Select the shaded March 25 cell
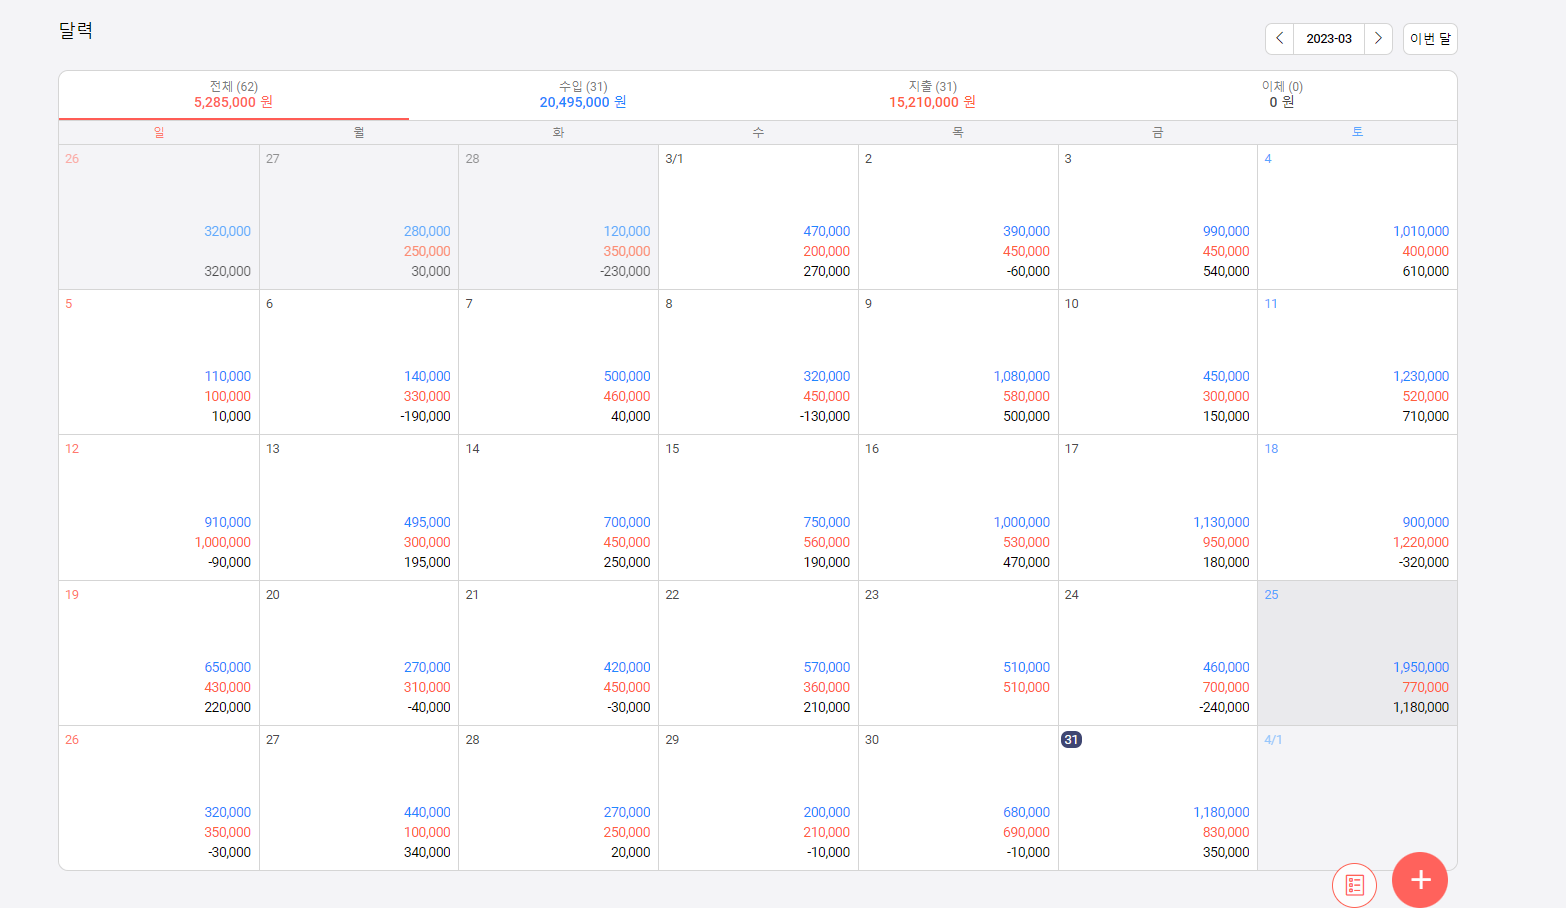The width and height of the screenshot is (1566, 908). click(x=1357, y=653)
